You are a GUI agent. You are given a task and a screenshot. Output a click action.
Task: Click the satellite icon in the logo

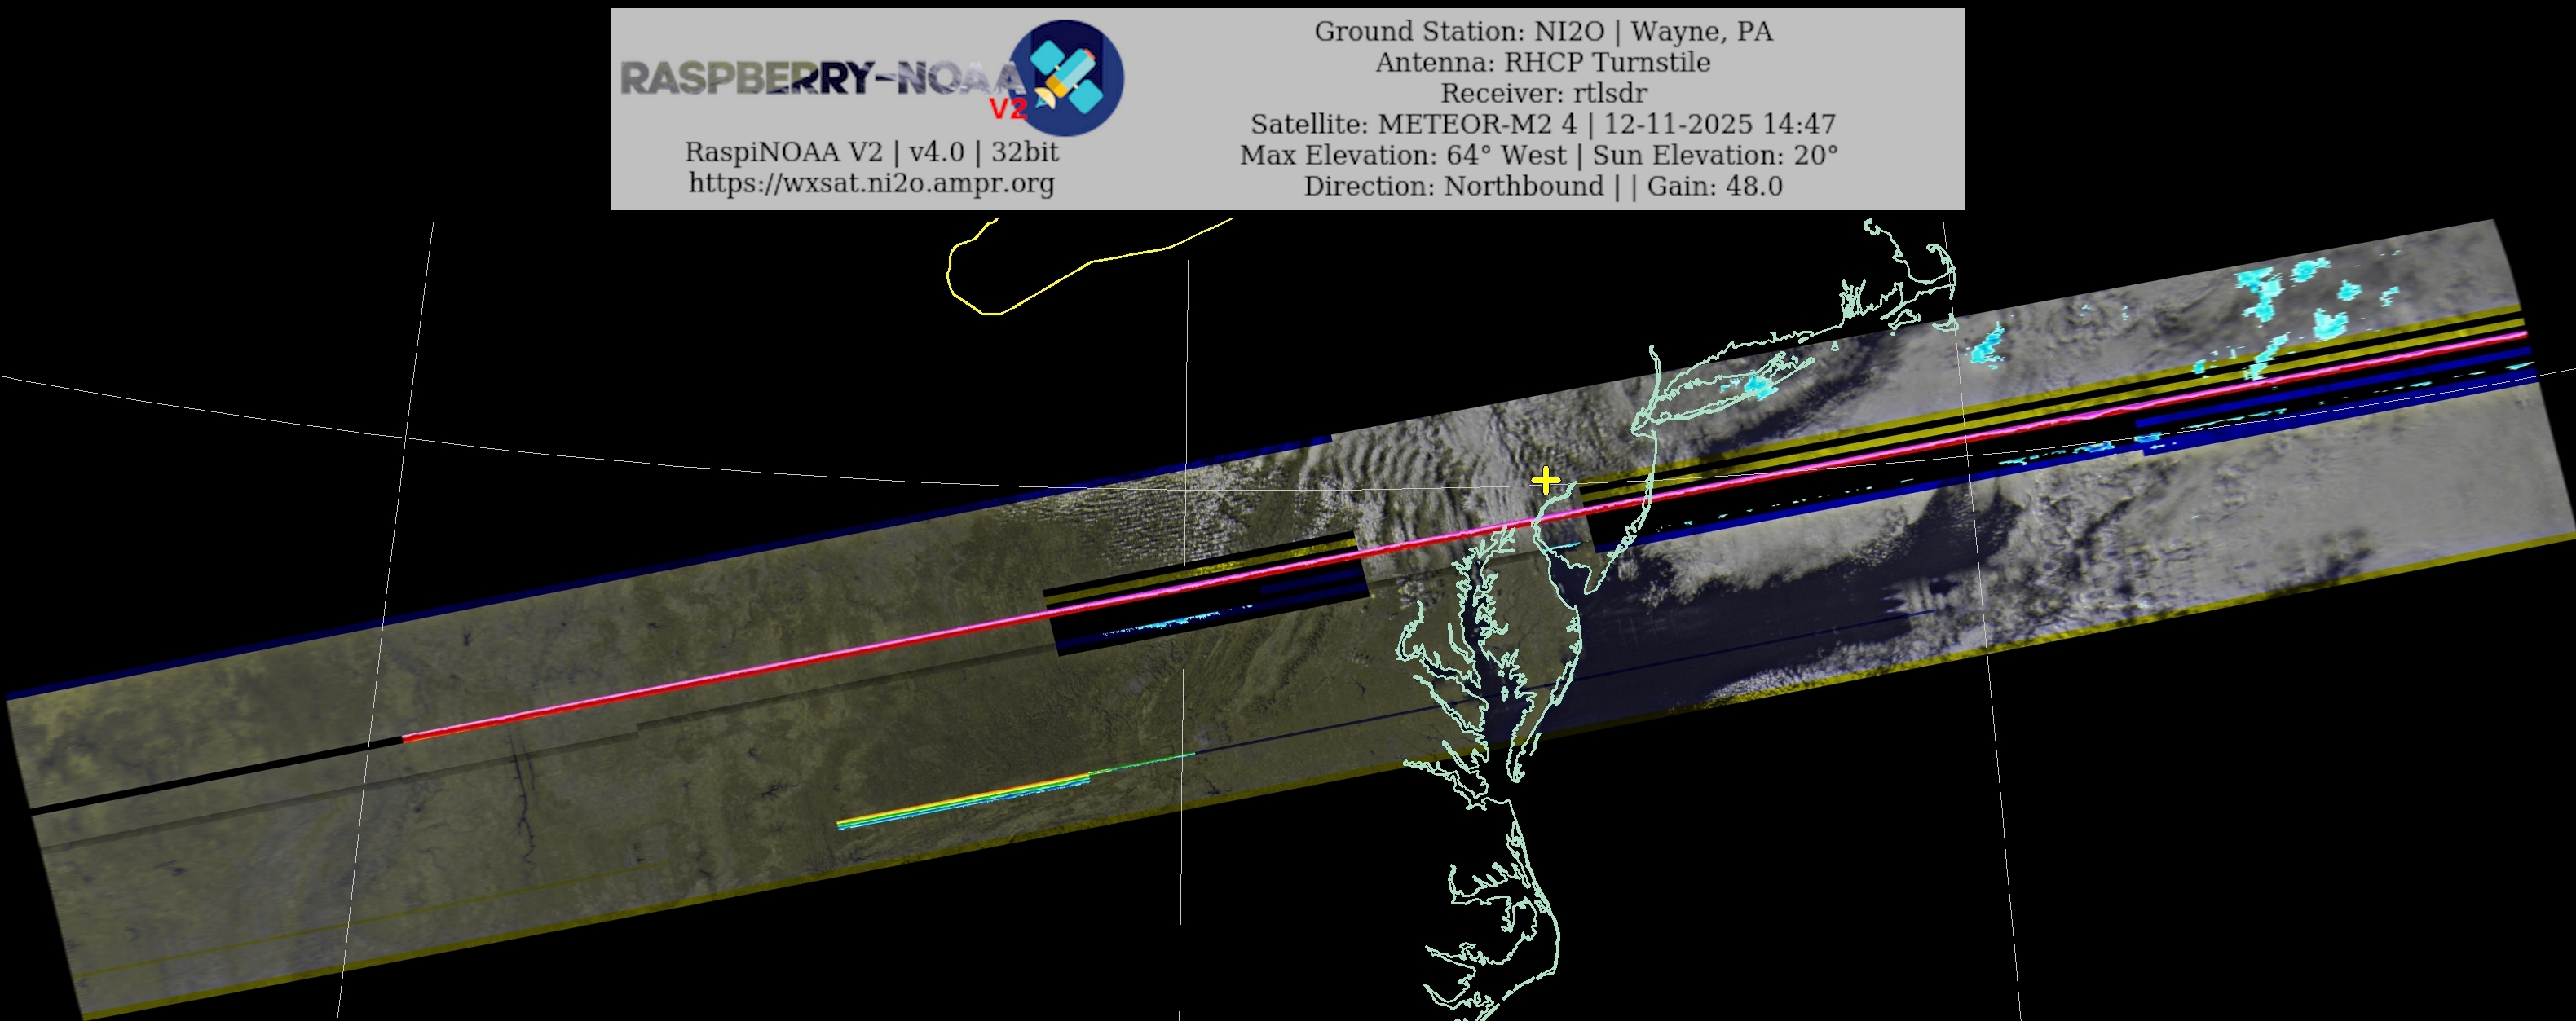point(1067,77)
